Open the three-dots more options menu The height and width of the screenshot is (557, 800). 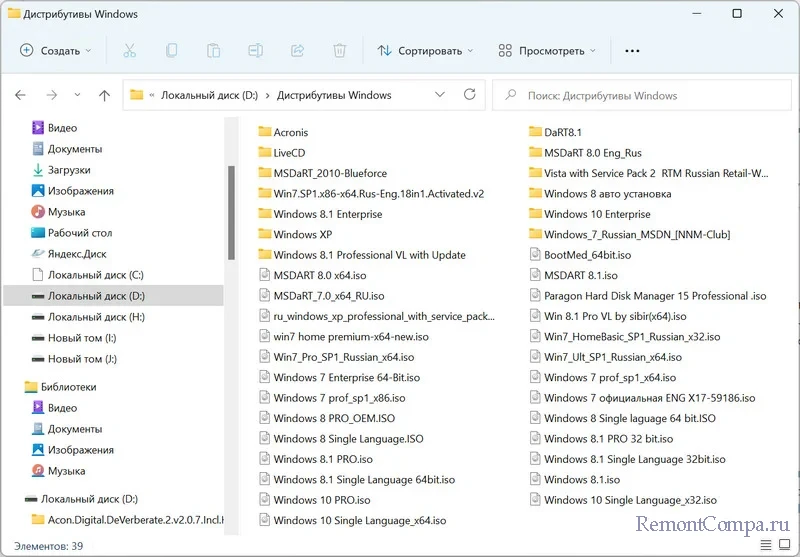coord(632,50)
